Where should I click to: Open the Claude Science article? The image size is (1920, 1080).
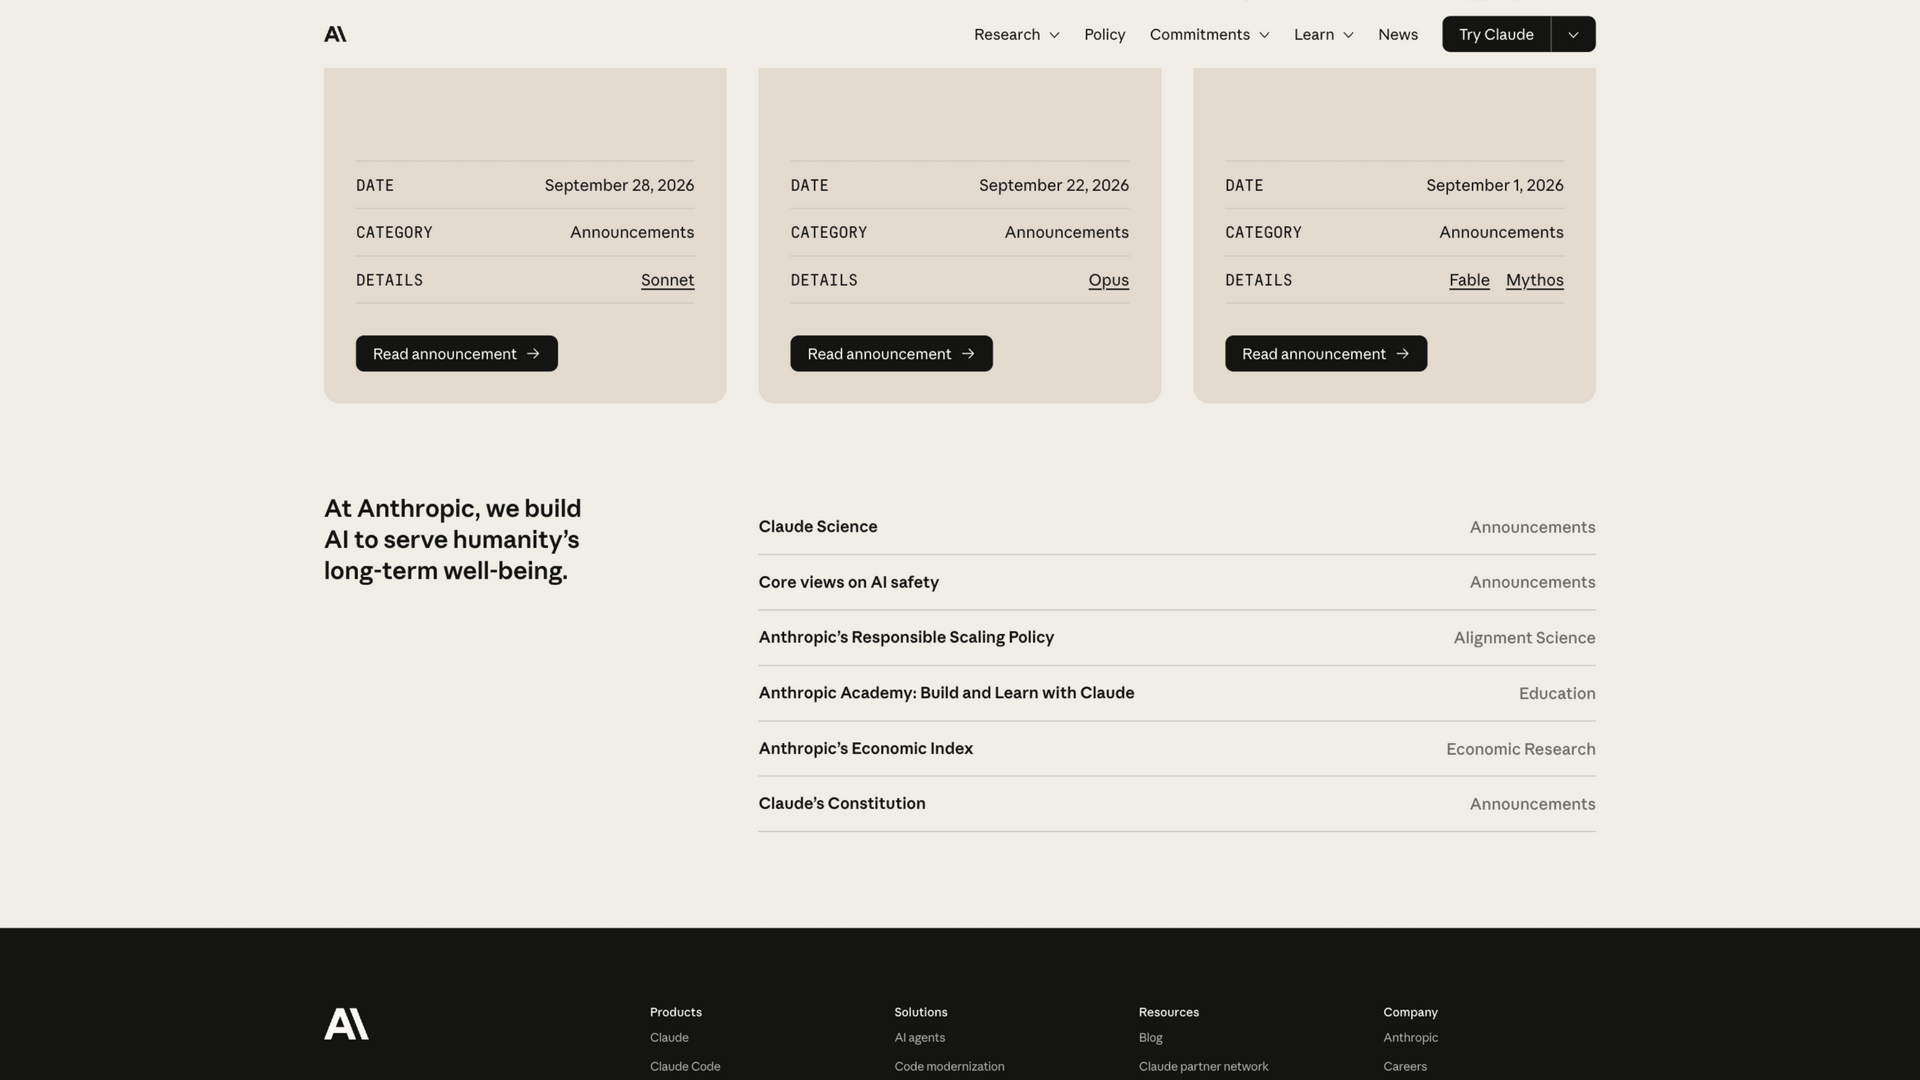(1177, 527)
